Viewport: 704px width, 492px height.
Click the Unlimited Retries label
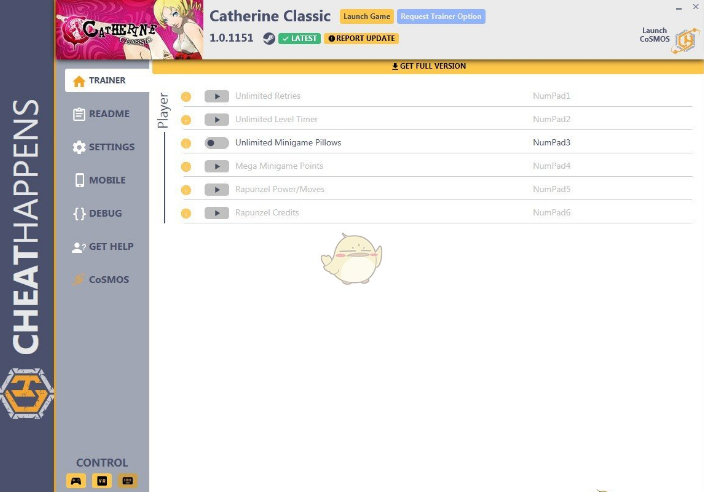268,96
